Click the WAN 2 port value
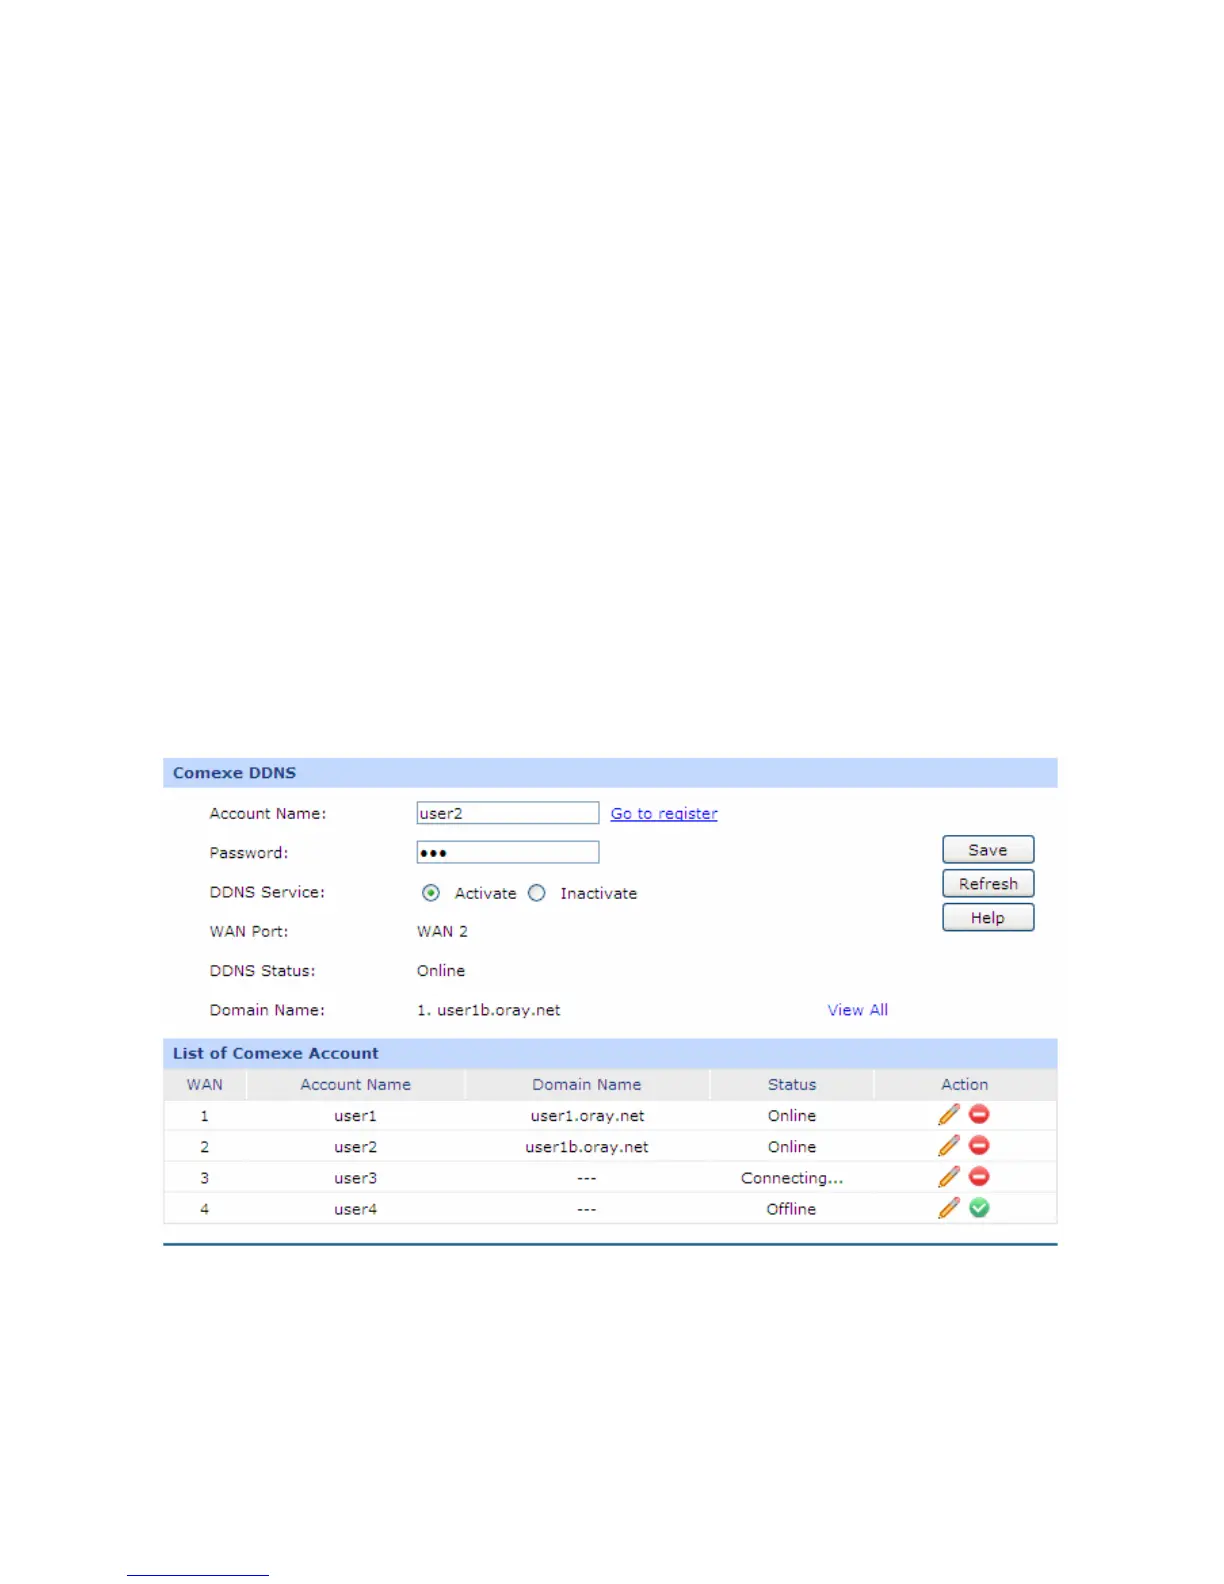 click(442, 931)
